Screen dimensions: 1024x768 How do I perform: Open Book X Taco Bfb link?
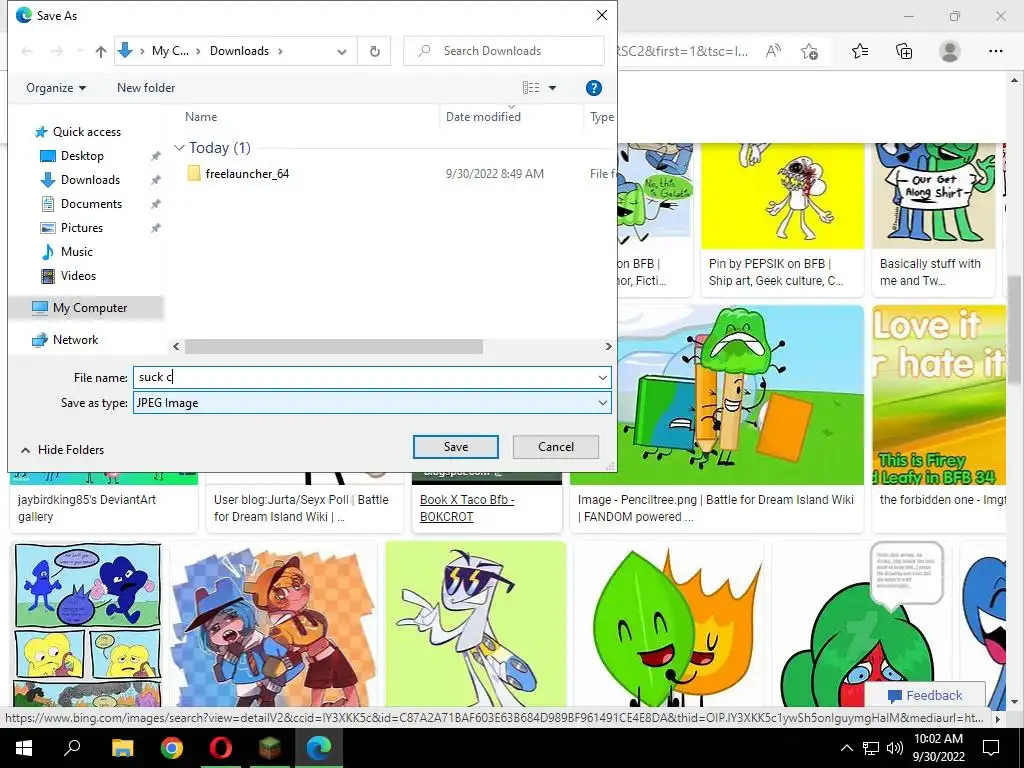(467, 508)
